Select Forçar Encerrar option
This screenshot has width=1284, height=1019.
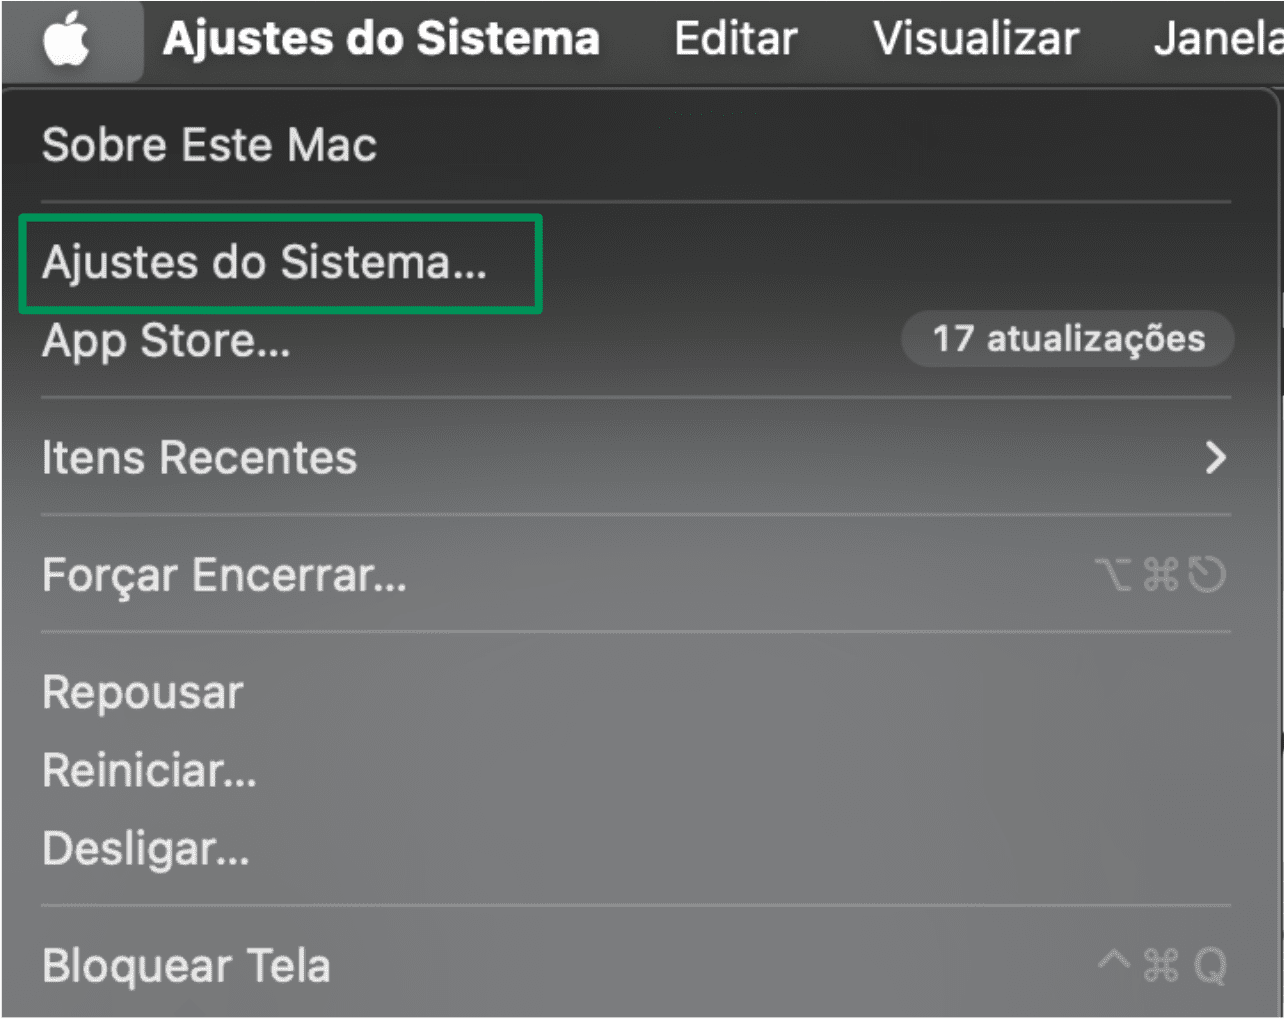click(222, 574)
